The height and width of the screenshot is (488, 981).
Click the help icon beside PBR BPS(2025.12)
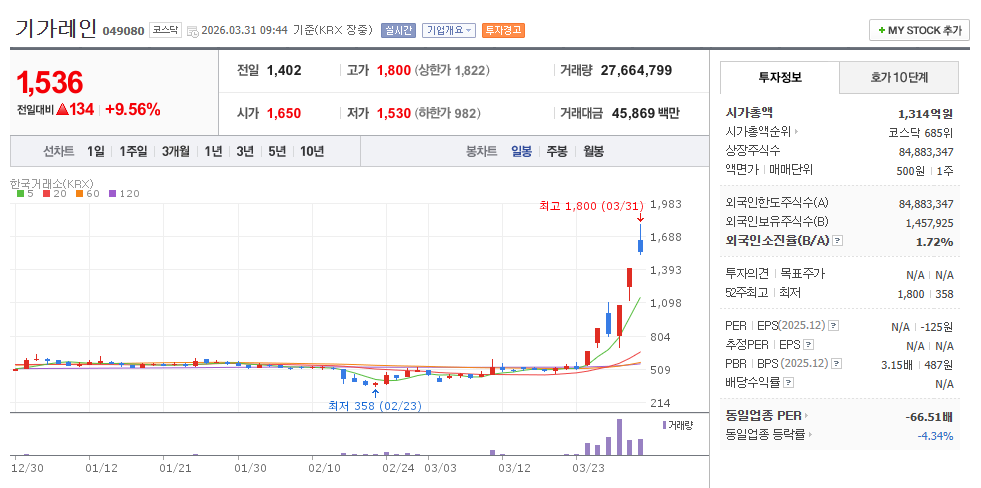[x=837, y=363]
